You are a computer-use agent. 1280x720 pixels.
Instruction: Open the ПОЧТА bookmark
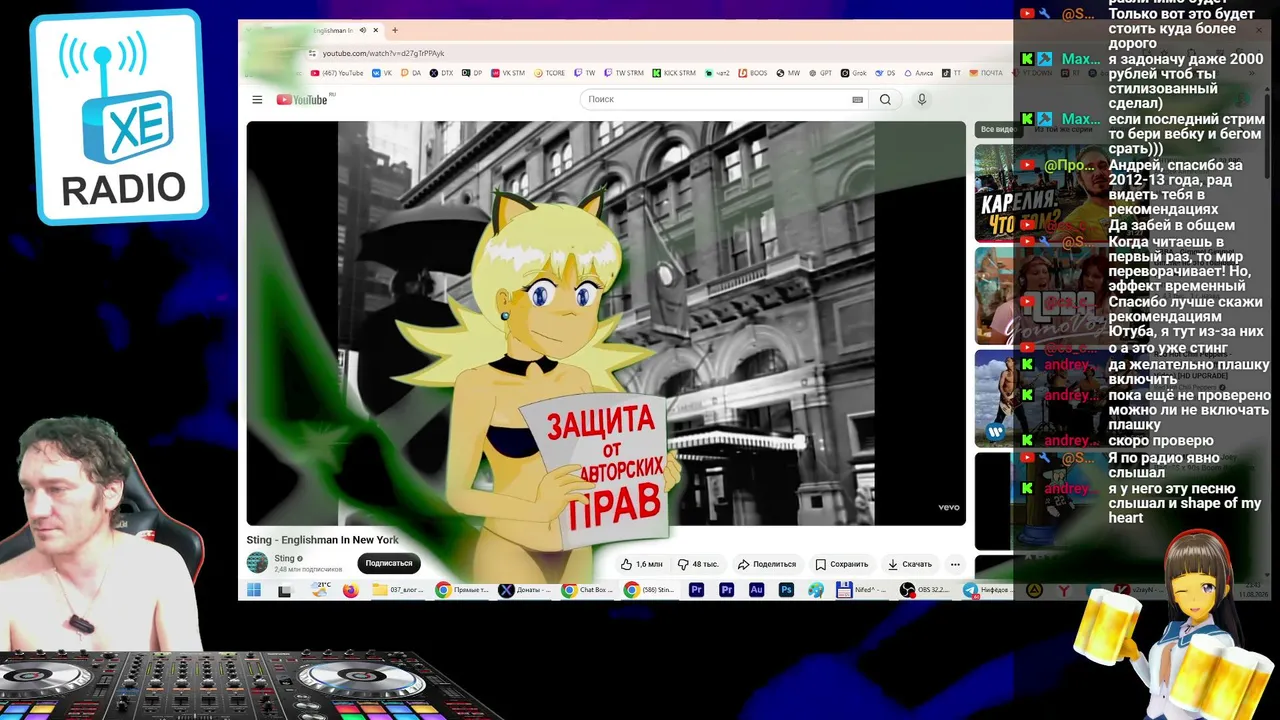pyautogui.click(x=986, y=73)
